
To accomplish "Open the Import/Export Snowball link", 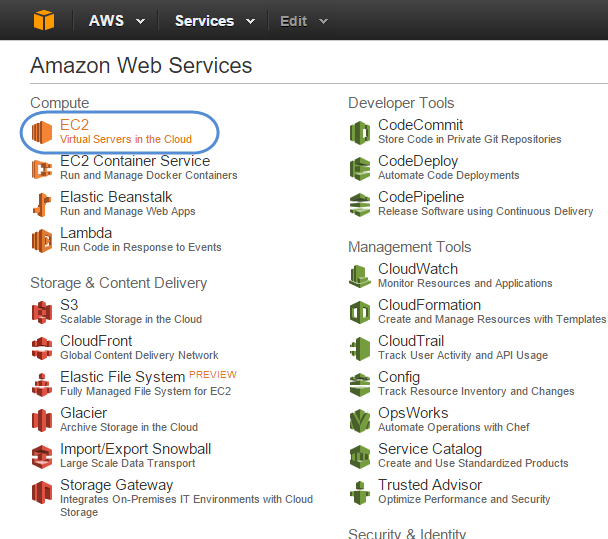I will pos(135,449).
